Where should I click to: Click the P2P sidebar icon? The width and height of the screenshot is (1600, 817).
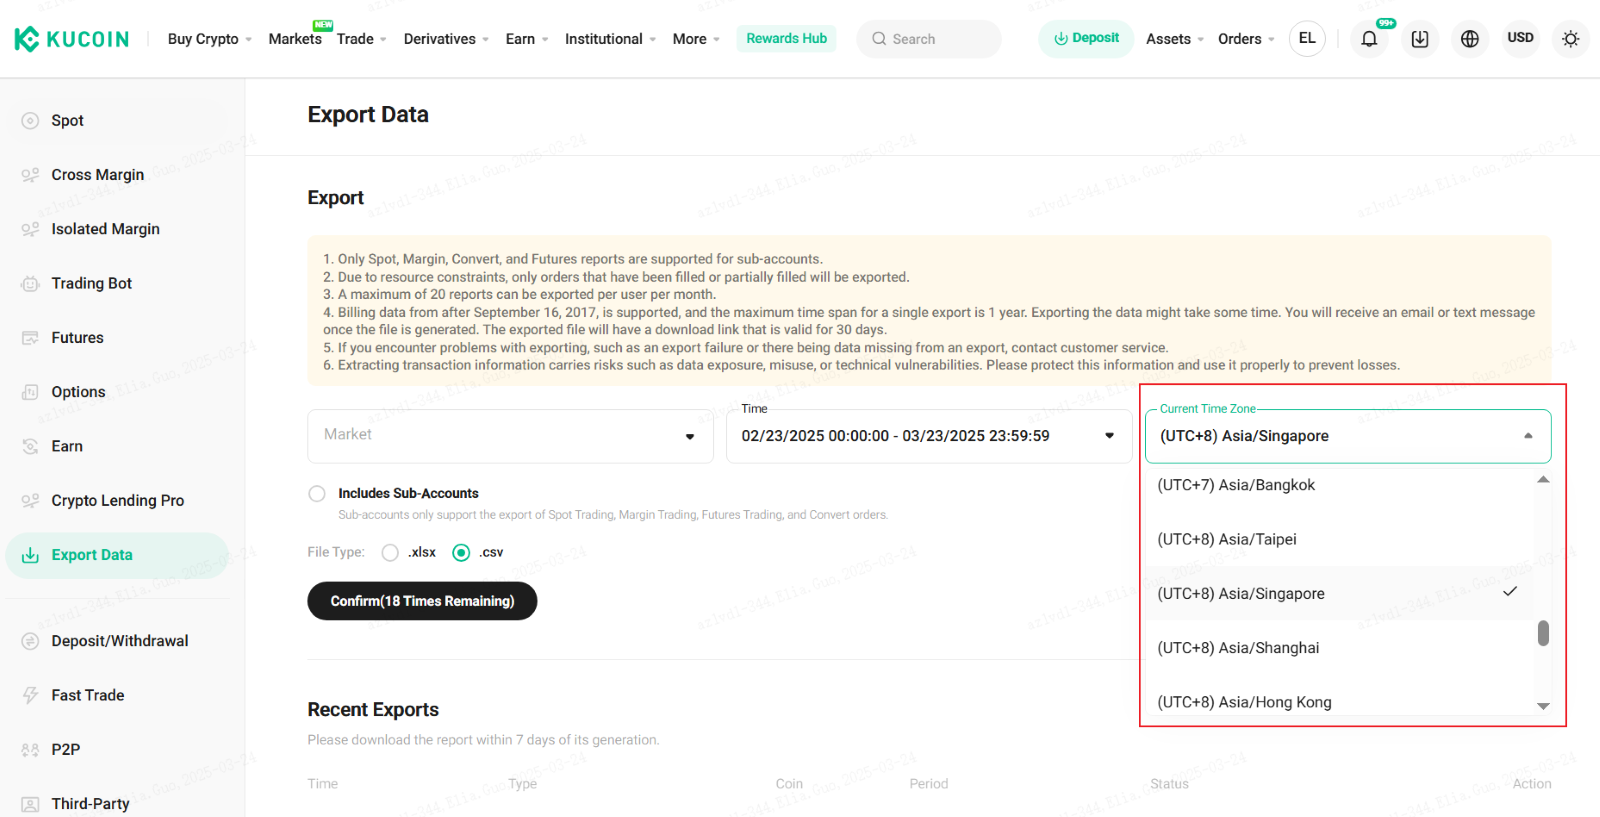point(30,750)
